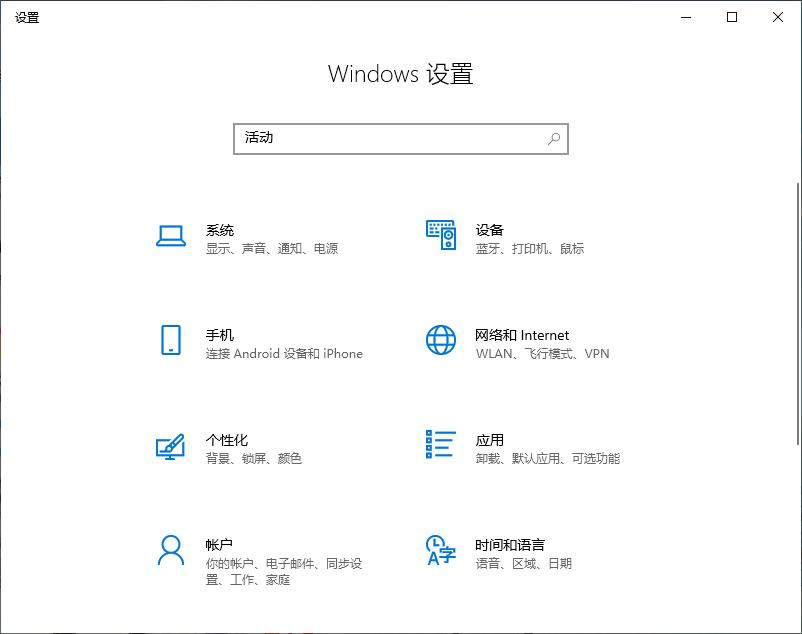Open 网络和 Internet category title
This screenshot has height=634, width=802.
point(522,335)
